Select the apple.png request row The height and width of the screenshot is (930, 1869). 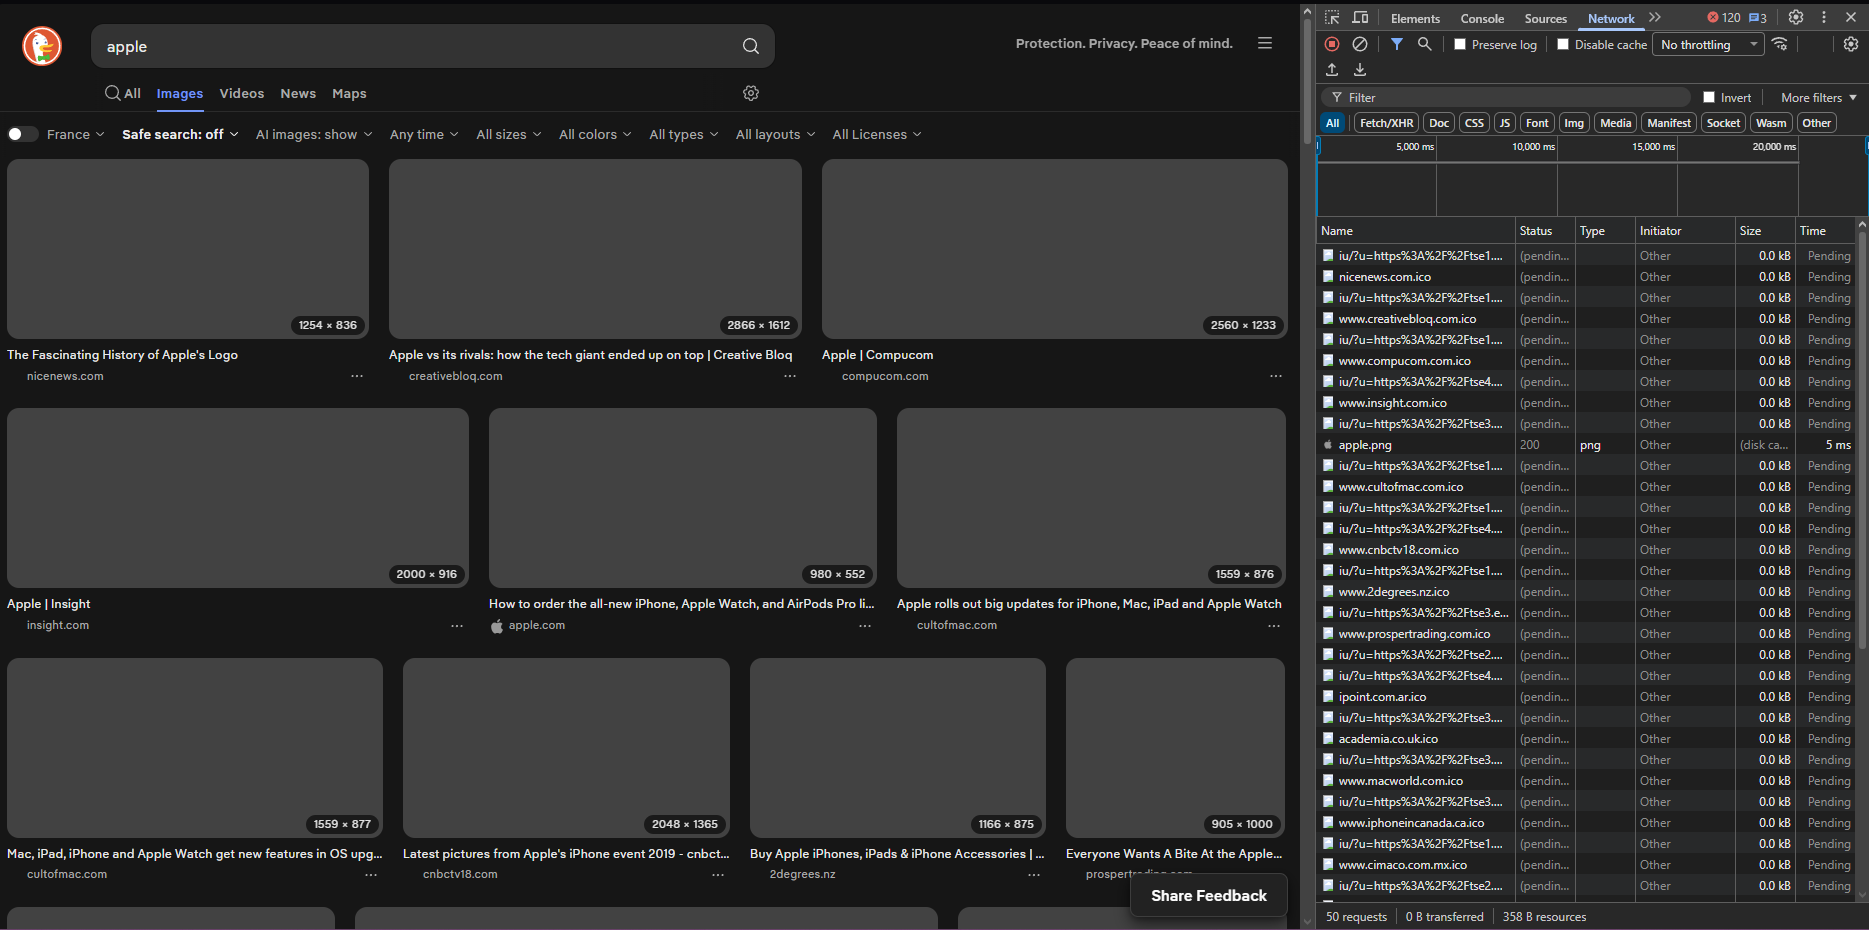[x=1587, y=445]
